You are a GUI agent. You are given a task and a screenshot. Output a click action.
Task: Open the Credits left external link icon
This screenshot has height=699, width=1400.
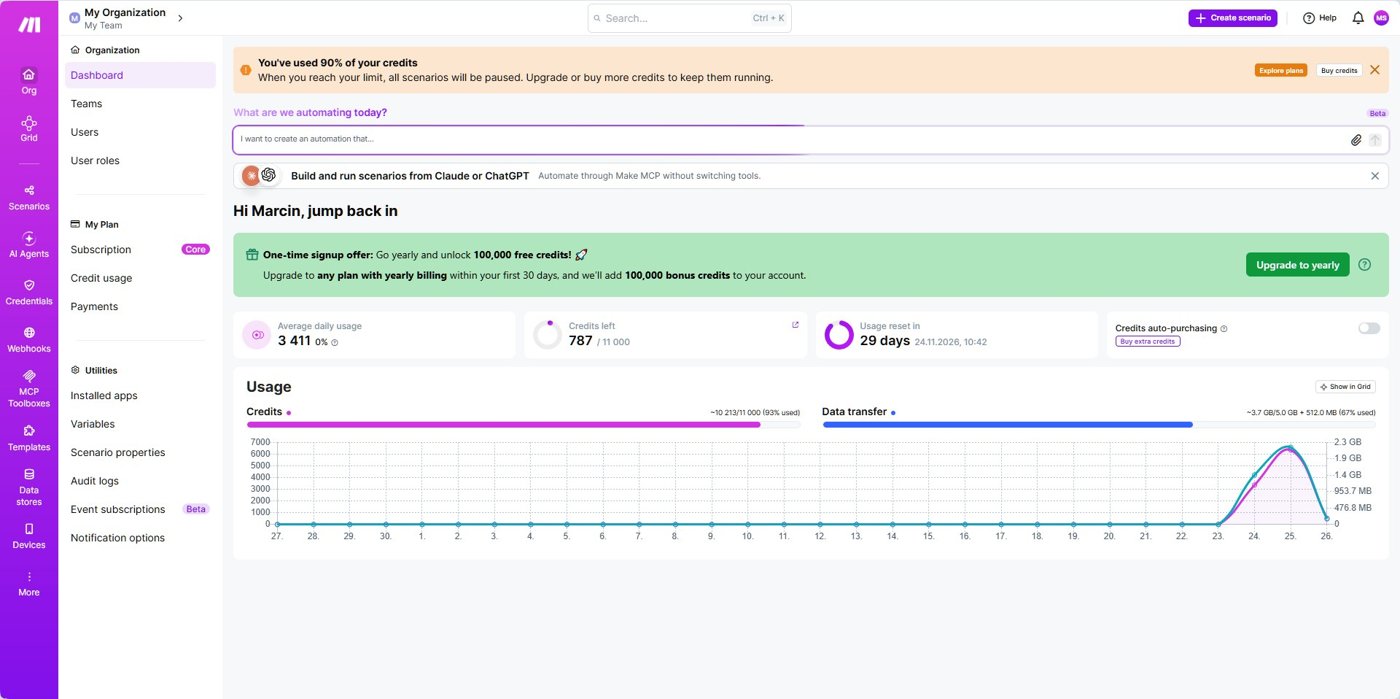795,325
